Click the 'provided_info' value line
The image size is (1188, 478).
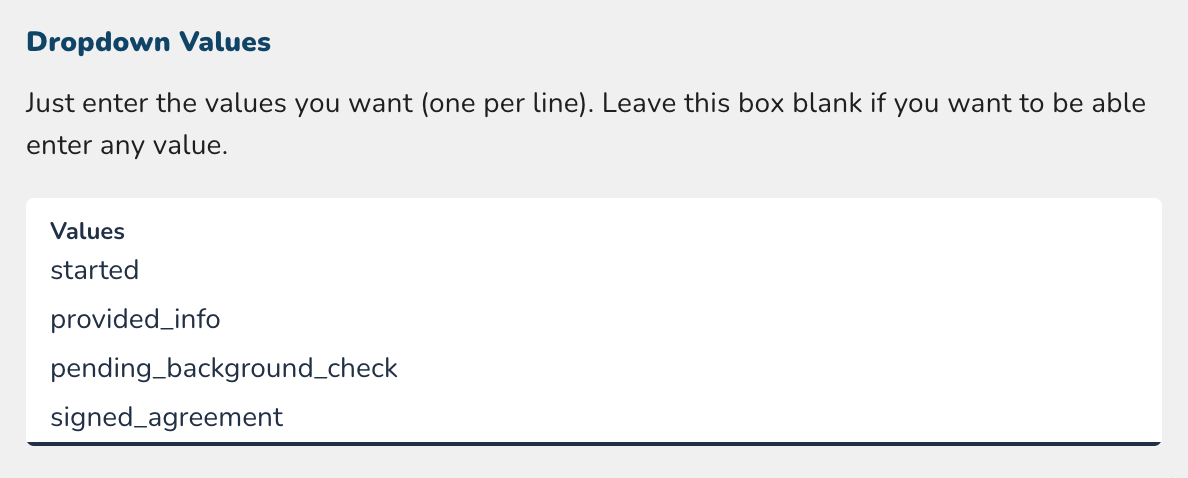click(135, 319)
